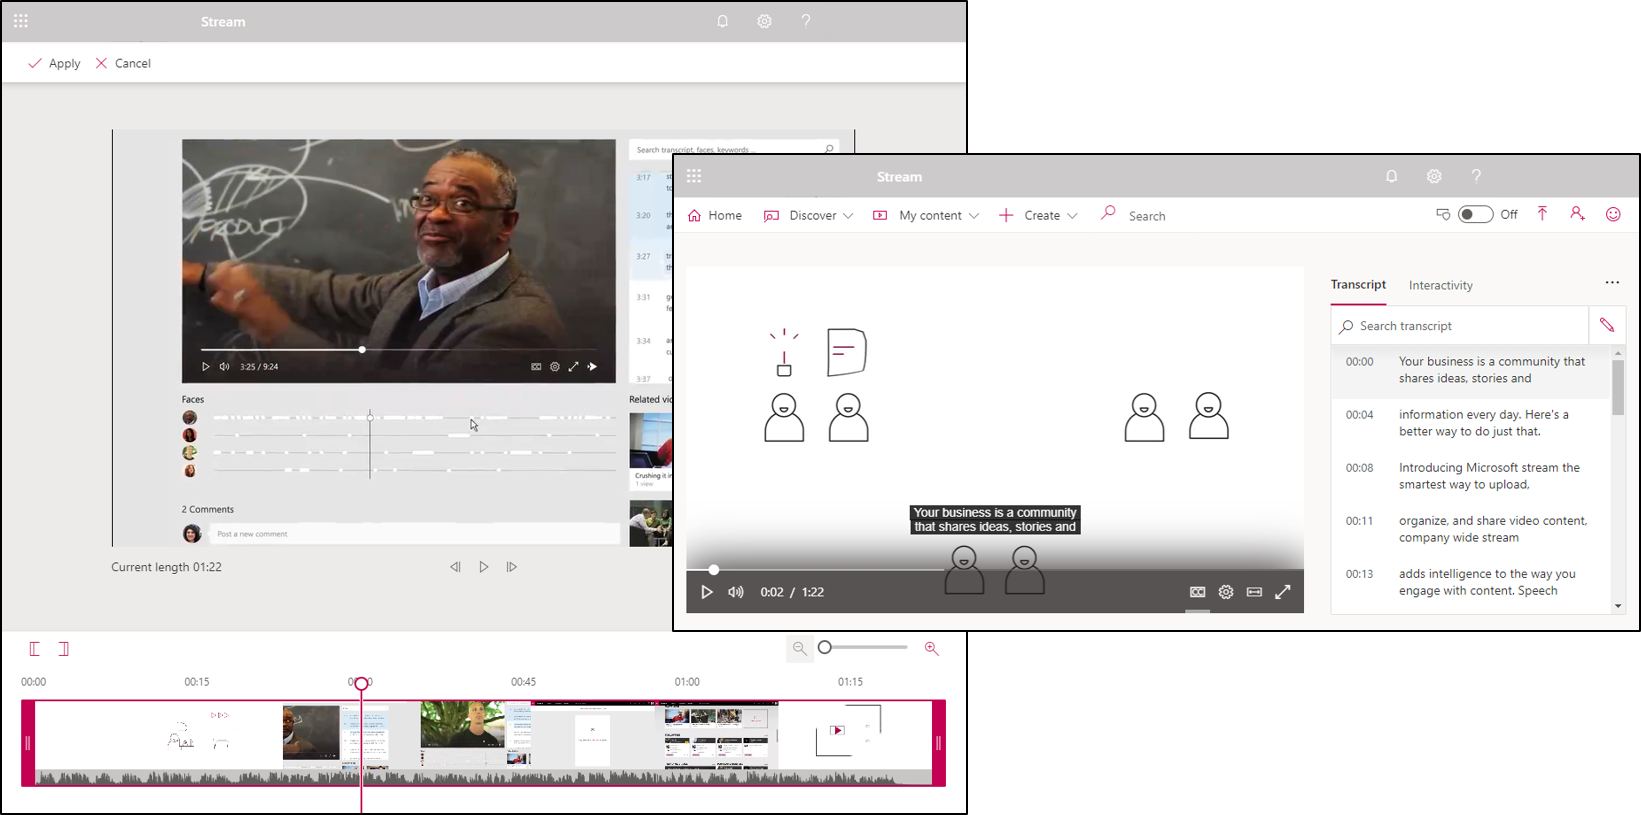Click the transcript scrollbar thumb
Image resolution: width=1641 pixels, height=815 pixels.
[1618, 387]
